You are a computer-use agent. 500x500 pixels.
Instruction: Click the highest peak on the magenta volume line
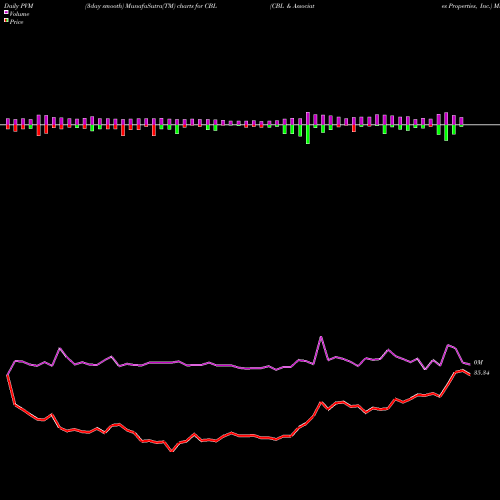click(x=321, y=337)
